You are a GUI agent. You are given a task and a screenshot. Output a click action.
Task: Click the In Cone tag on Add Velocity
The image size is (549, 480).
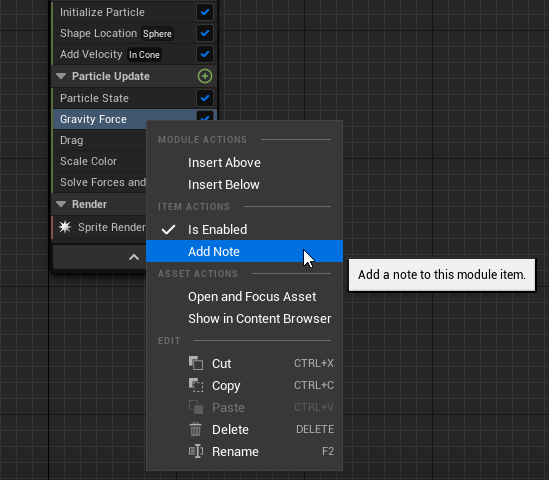144,55
